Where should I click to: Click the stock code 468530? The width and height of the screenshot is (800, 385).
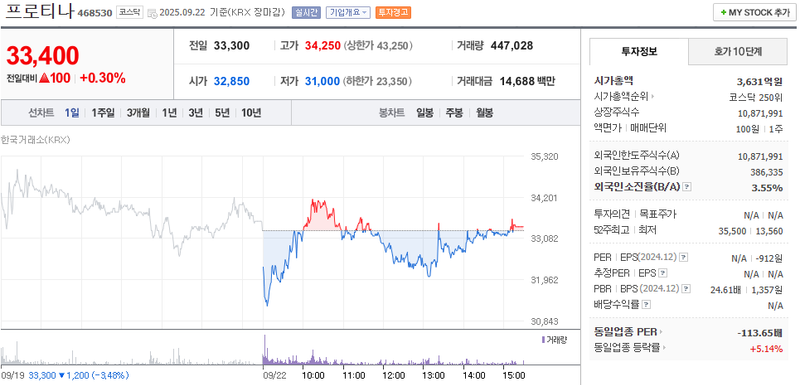pyautogui.click(x=94, y=13)
